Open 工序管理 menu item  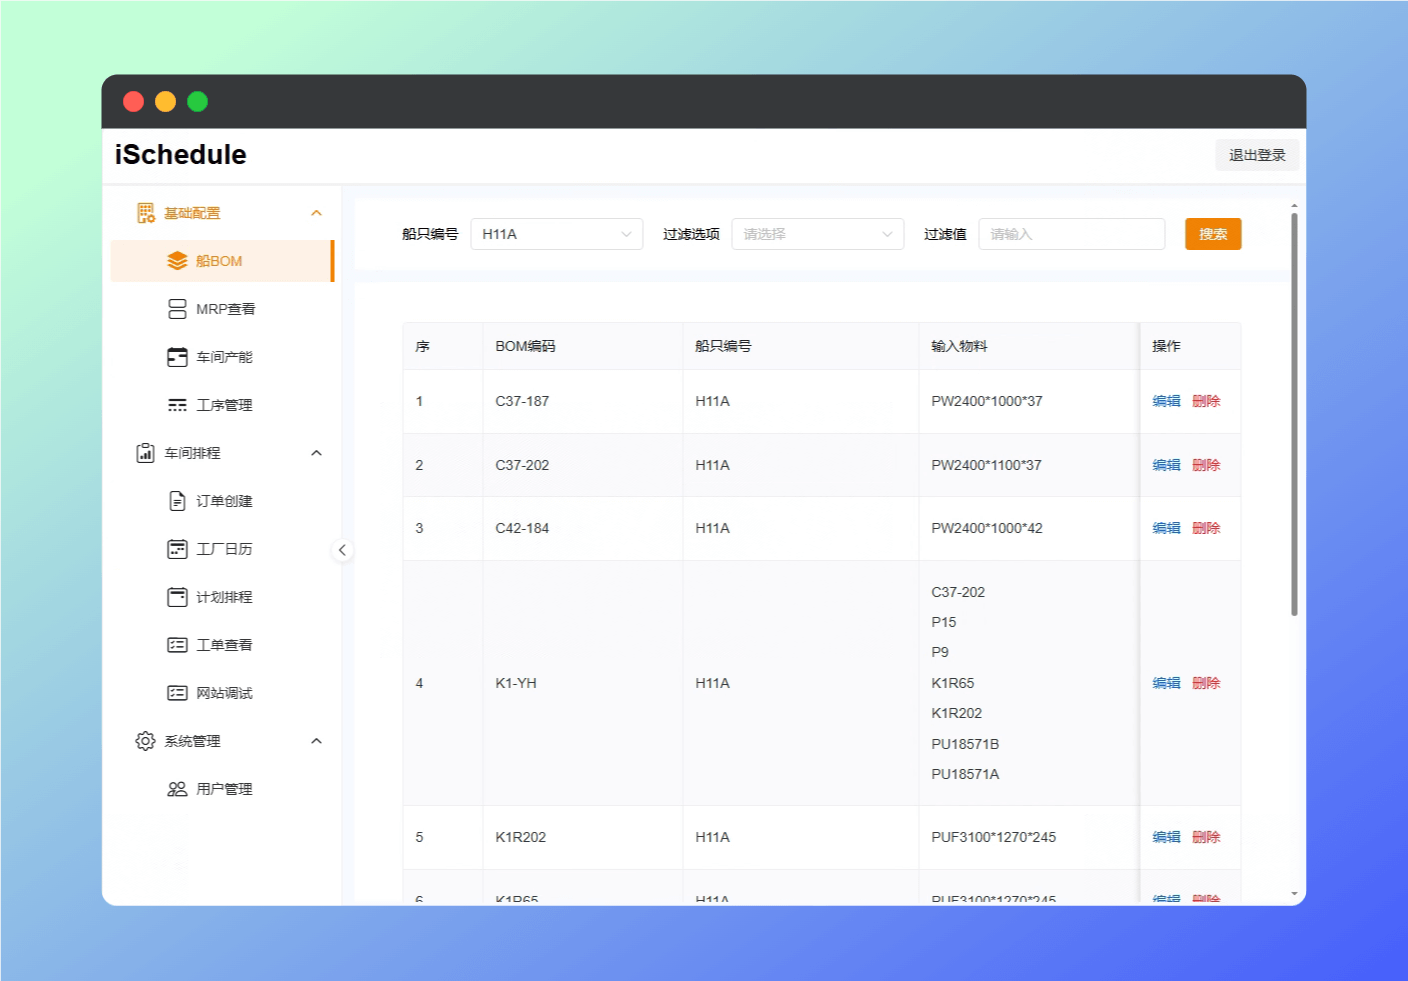tap(222, 405)
